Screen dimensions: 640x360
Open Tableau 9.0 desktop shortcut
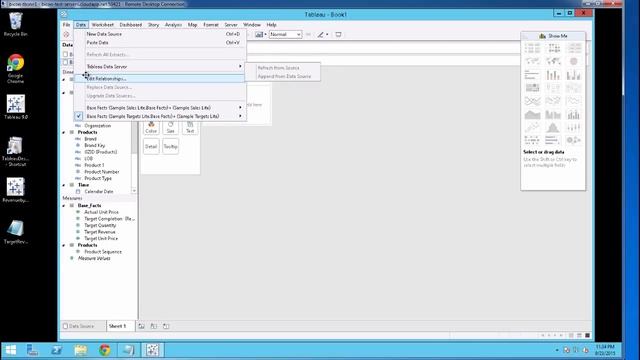(16, 107)
